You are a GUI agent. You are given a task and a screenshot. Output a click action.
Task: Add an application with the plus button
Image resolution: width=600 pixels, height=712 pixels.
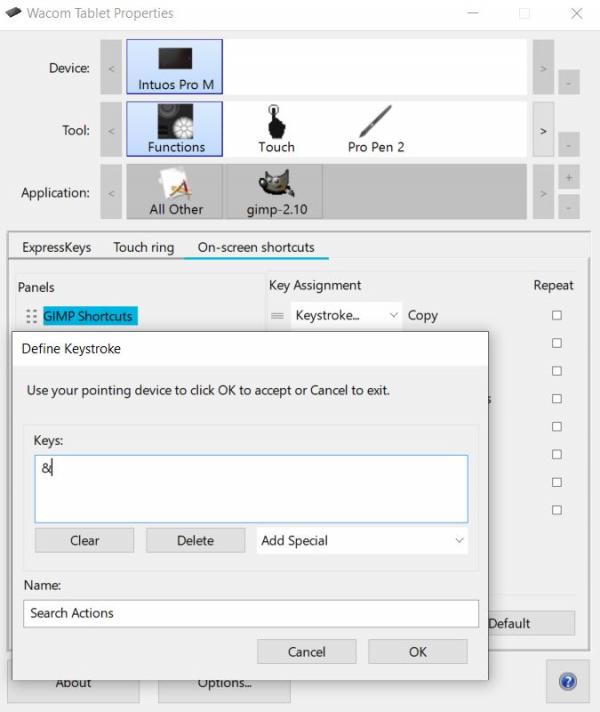(569, 178)
